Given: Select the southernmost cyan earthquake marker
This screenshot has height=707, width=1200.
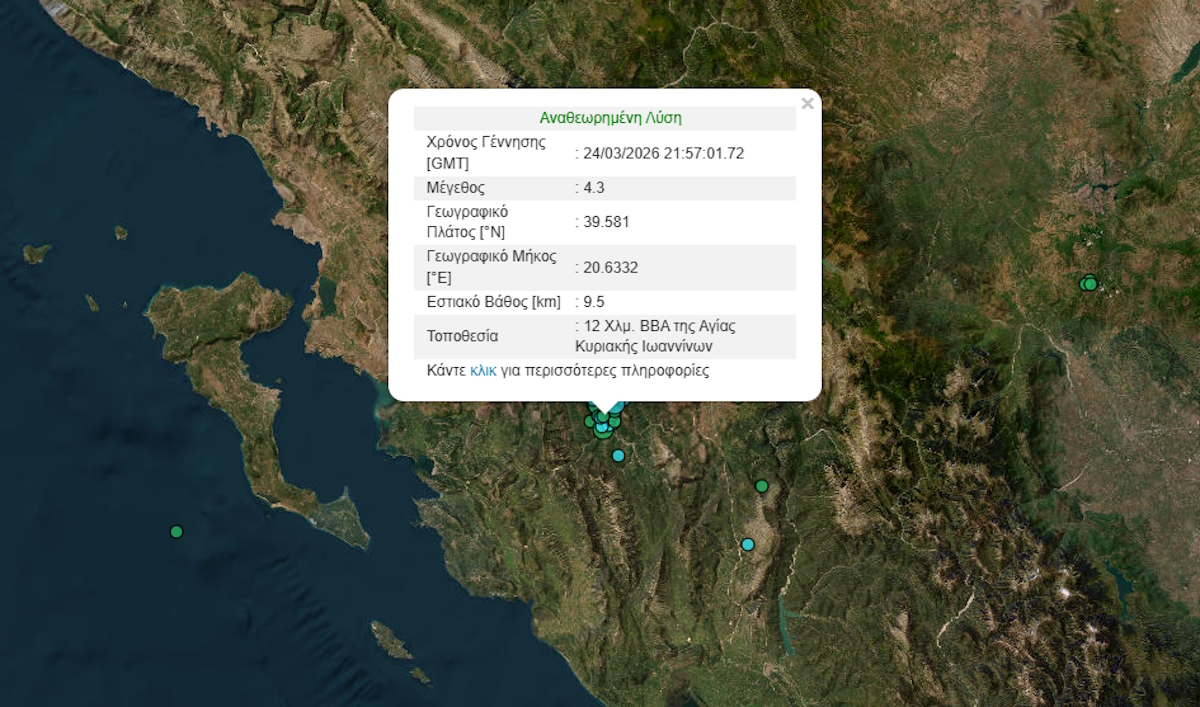Looking at the screenshot, I should 748,544.
